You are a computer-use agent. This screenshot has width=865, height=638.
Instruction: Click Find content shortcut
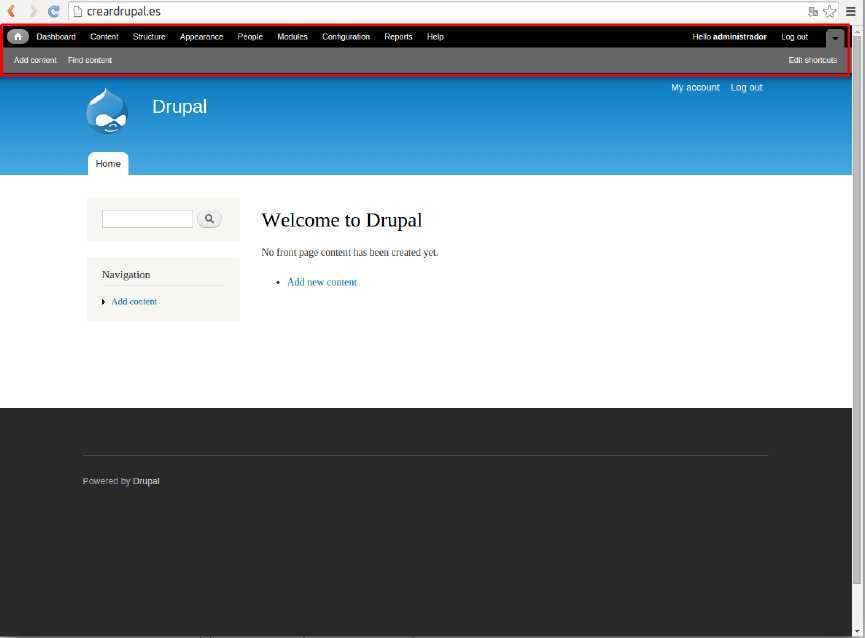click(x=90, y=60)
